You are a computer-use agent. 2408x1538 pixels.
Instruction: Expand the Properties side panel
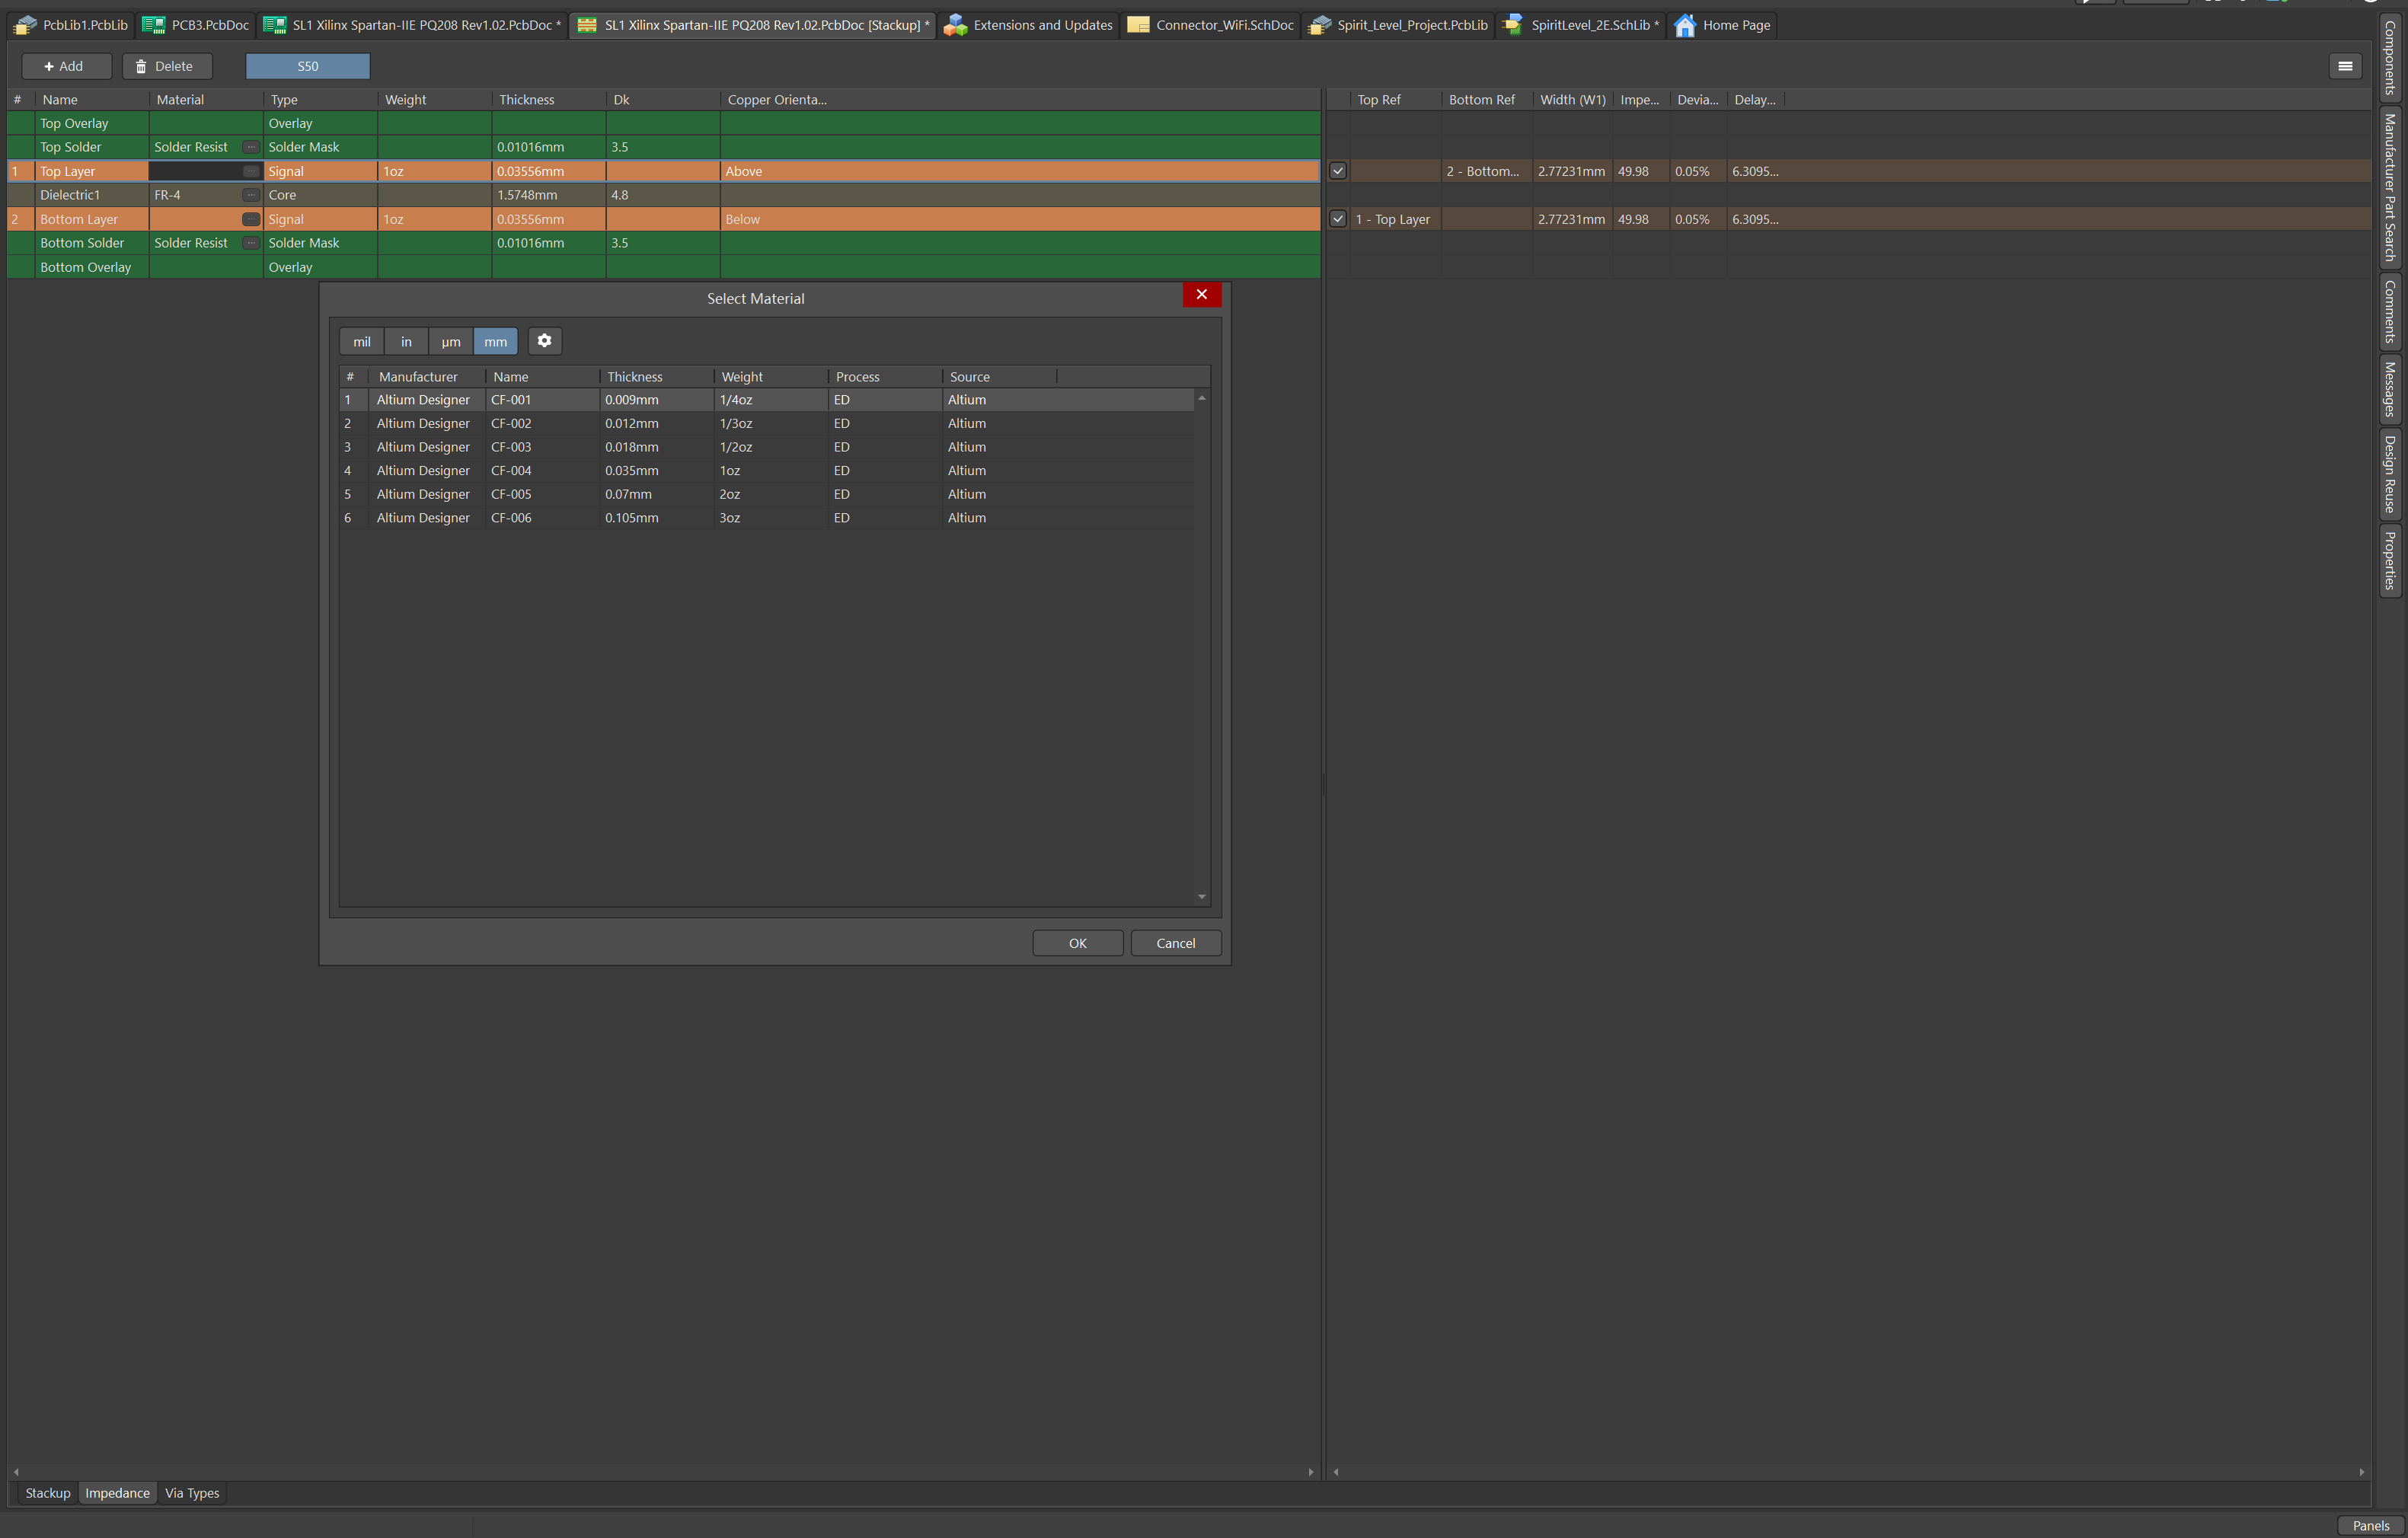point(2389,561)
